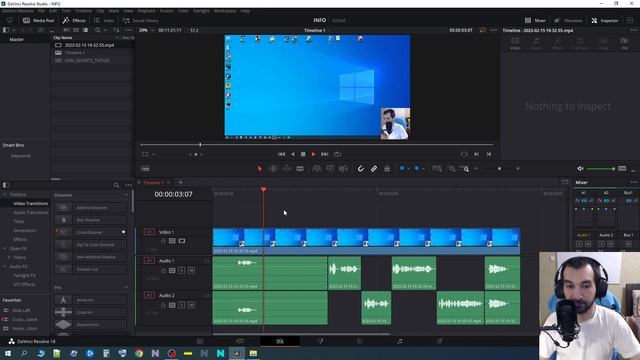
Task: Toggle the magnet Snapping icon
Action: (360, 169)
